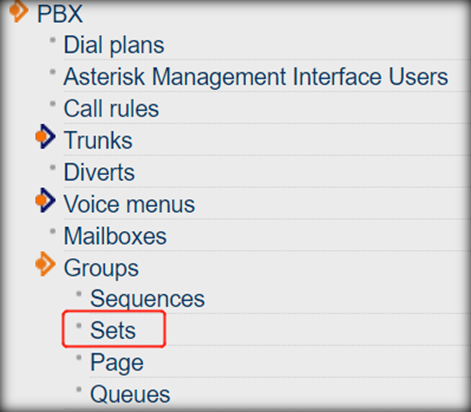Open the Dial plans page
The width and height of the screenshot is (471, 412).
114,45
